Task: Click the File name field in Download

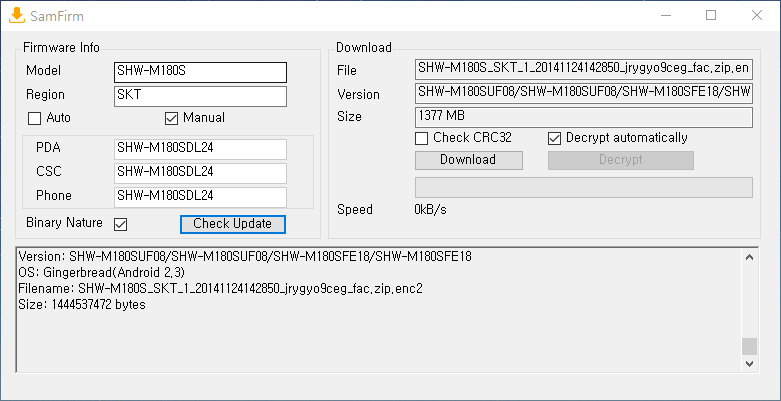Action: click(x=583, y=69)
